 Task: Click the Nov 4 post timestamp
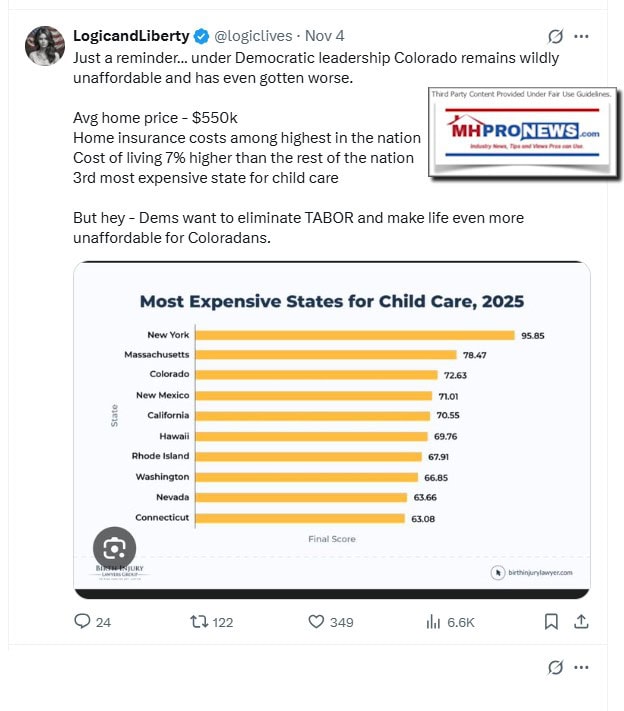pyautogui.click(x=325, y=36)
